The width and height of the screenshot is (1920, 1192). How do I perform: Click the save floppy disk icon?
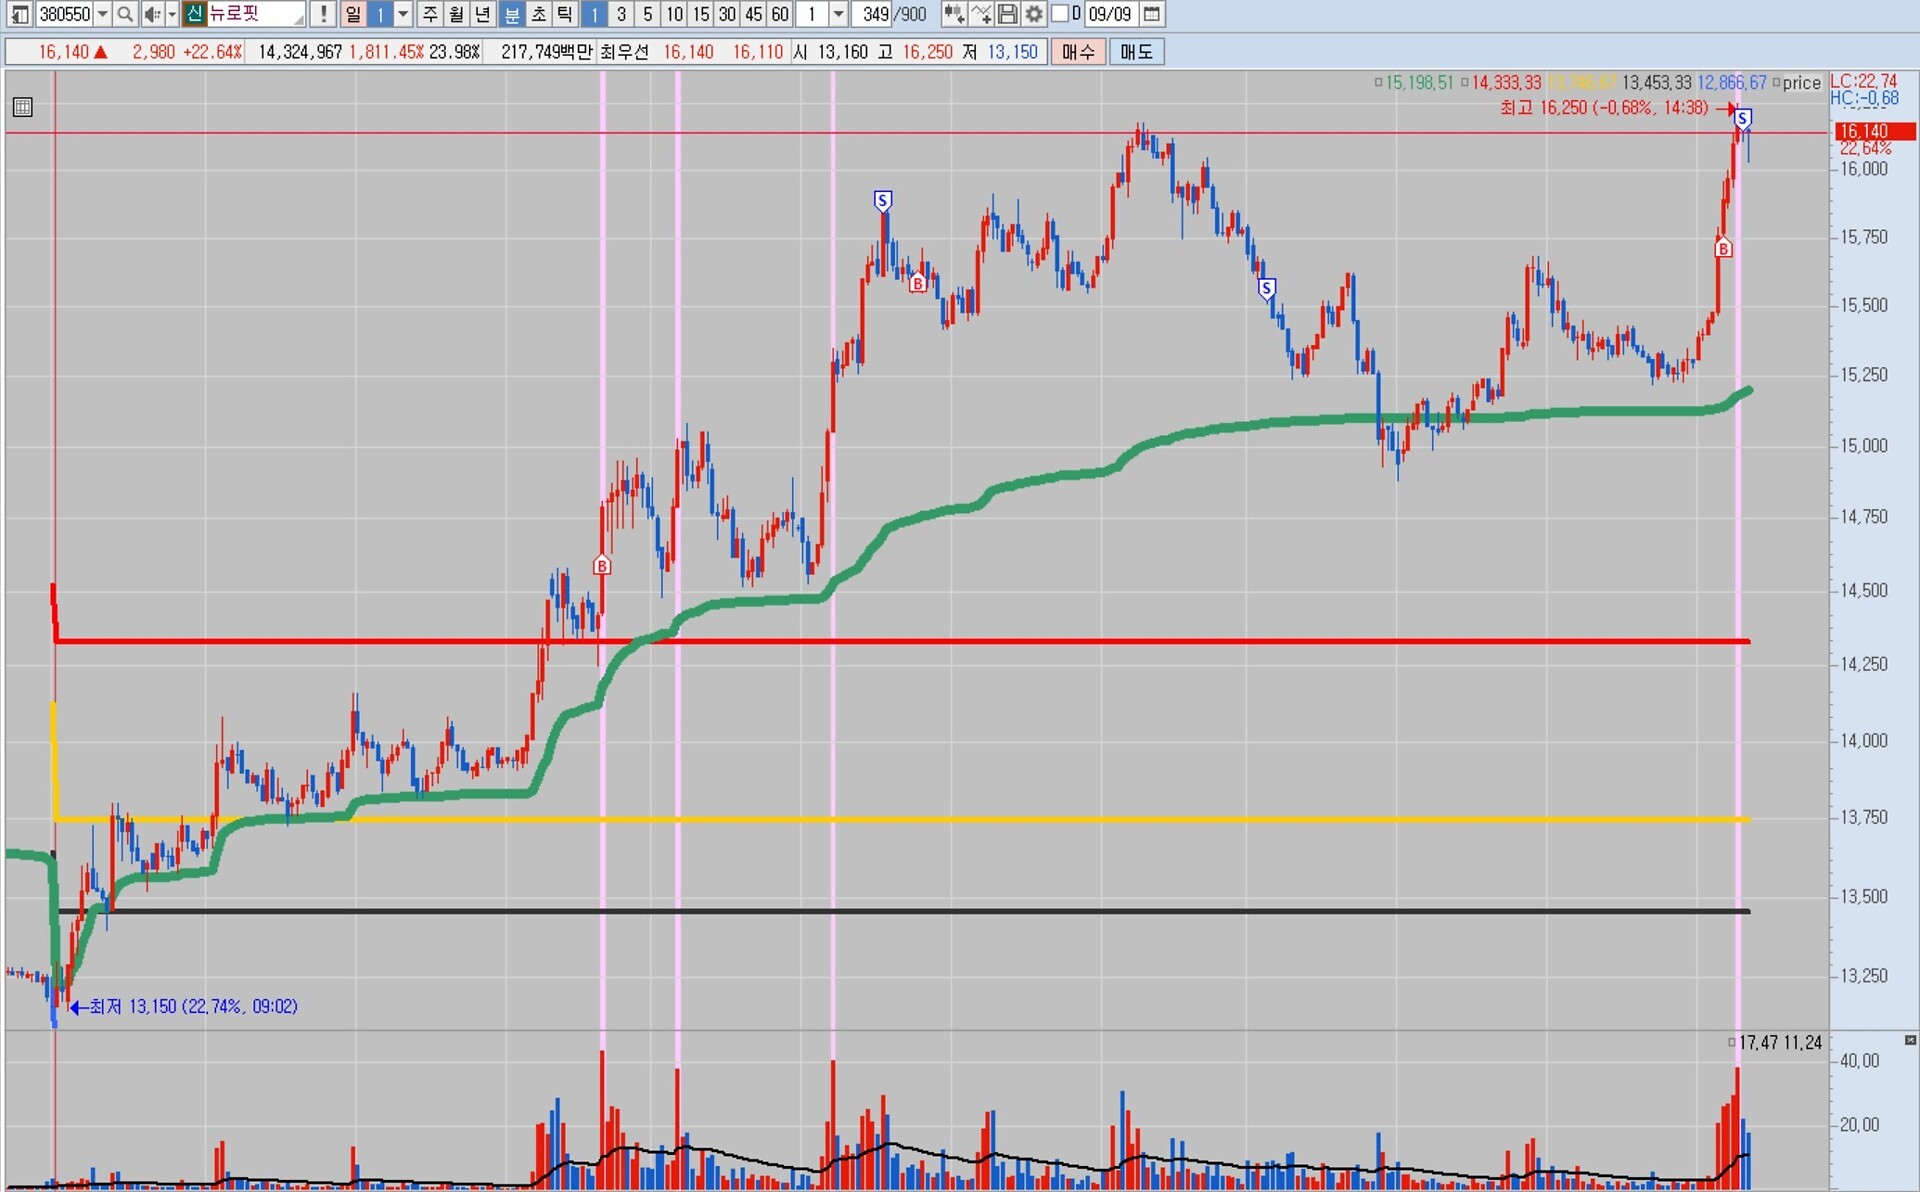1008,14
